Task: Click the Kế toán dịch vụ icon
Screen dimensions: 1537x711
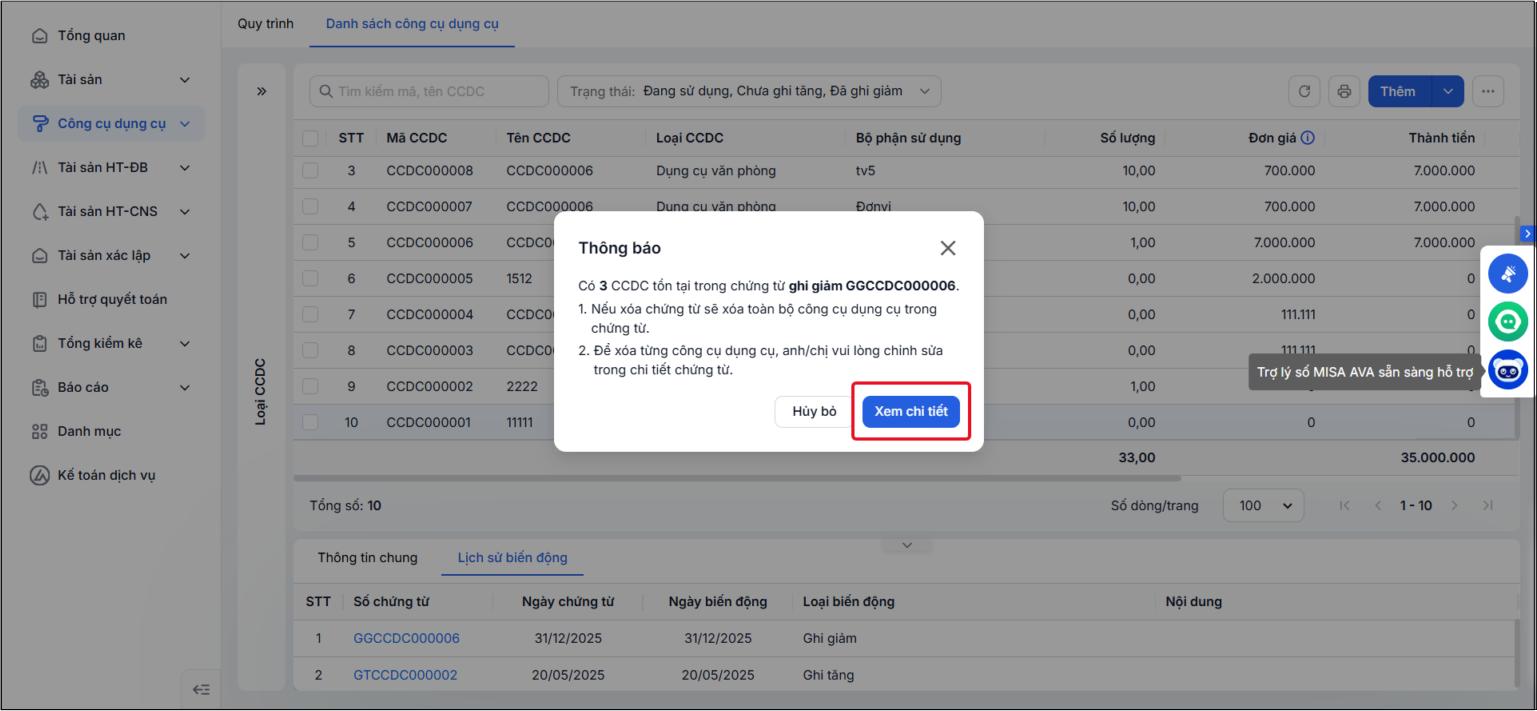Action: tap(40, 476)
